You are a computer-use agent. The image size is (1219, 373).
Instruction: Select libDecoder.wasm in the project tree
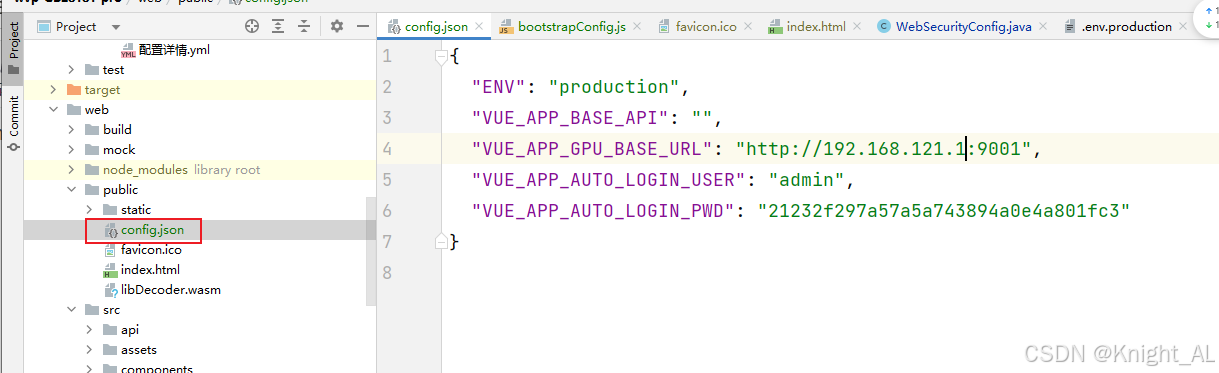(x=162, y=289)
